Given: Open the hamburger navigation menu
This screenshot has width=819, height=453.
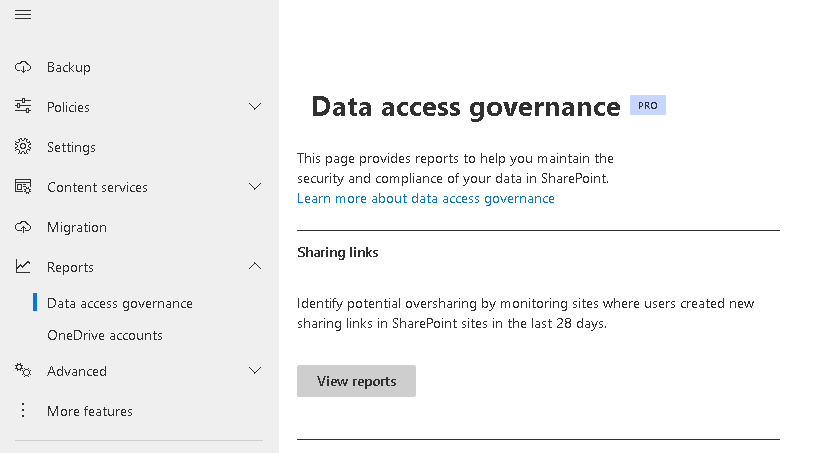Looking at the screenshot, I should (23, 15).
